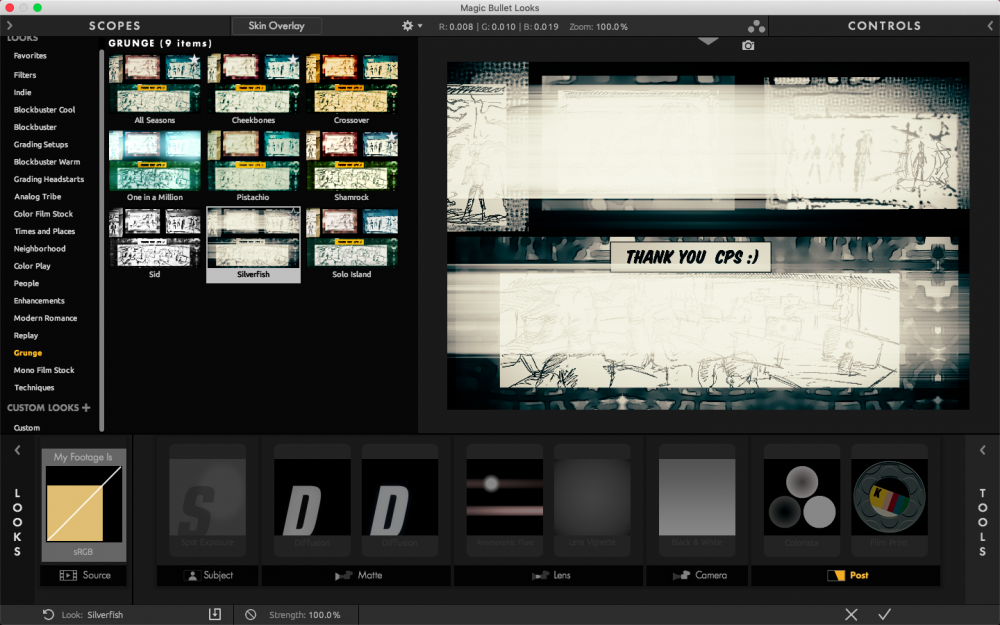Open the Color Play category
The image size is (1000, 625).
32,266
